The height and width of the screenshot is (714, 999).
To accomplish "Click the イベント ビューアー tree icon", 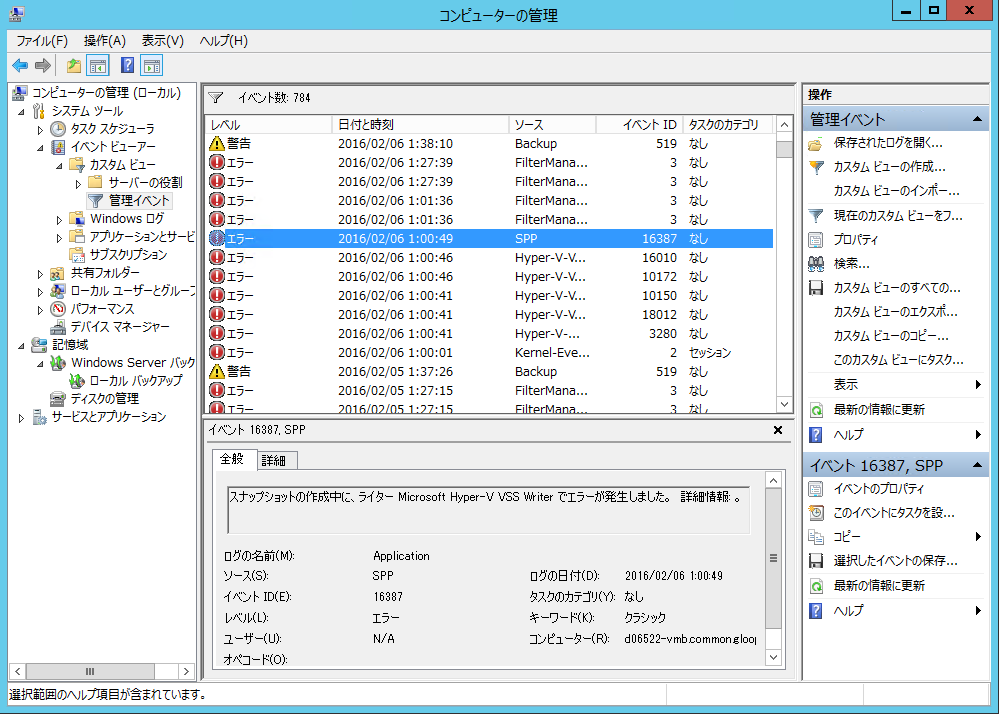I will pyautogui.click(x=58, y=146).
